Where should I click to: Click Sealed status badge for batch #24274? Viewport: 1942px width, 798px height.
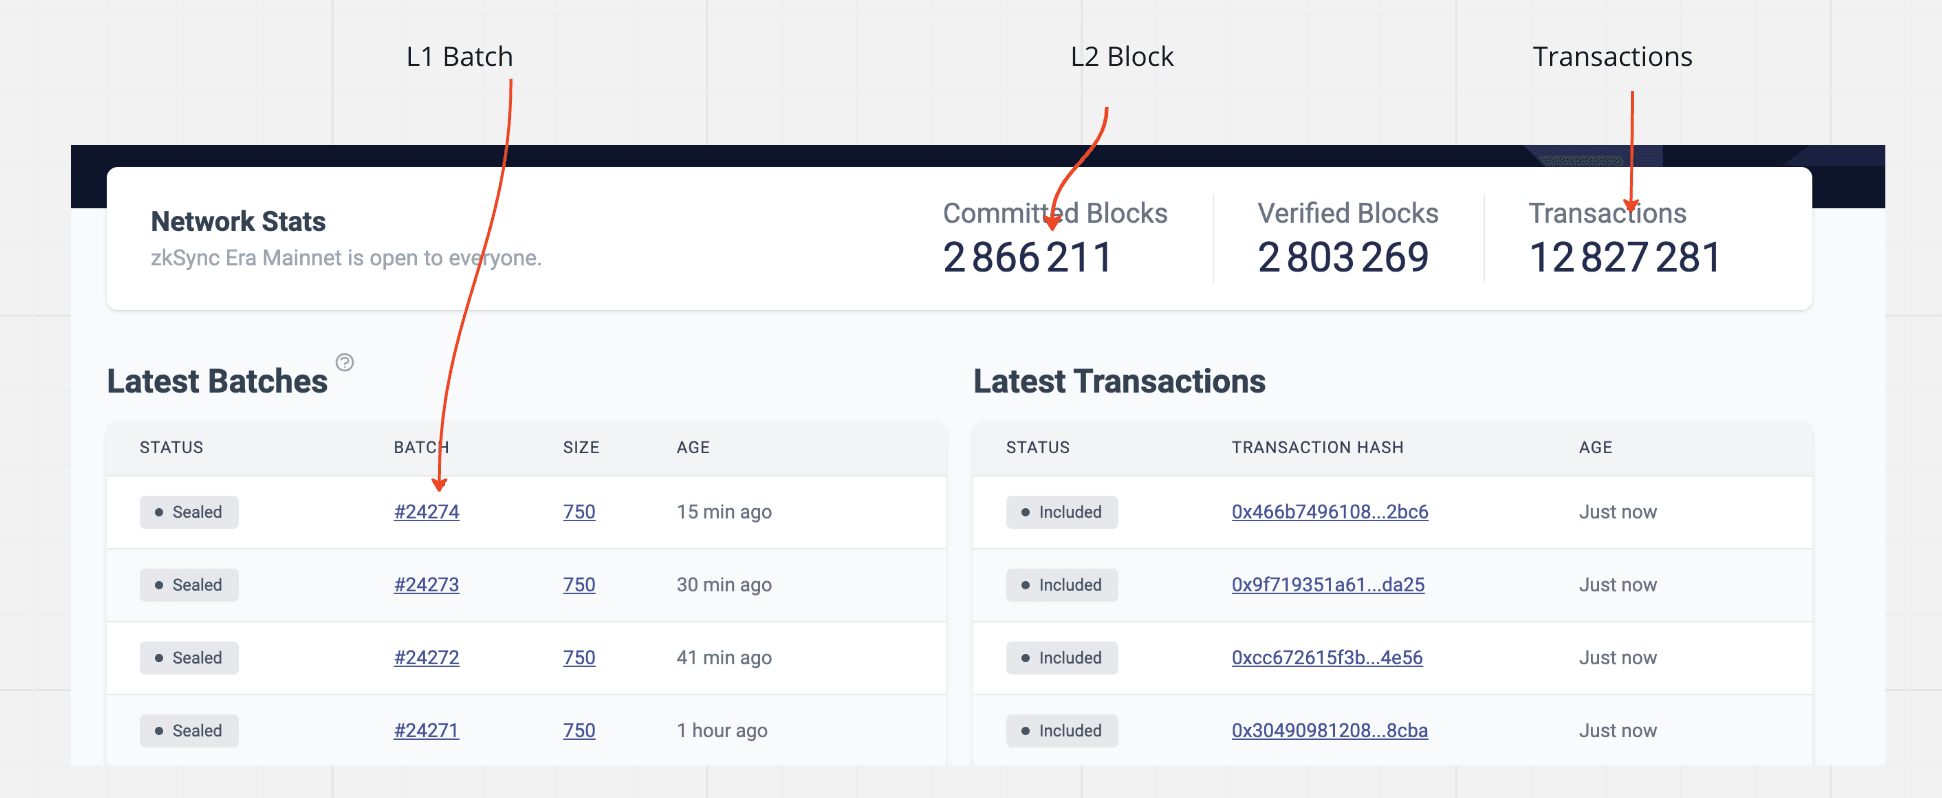(x=189, y=512)
